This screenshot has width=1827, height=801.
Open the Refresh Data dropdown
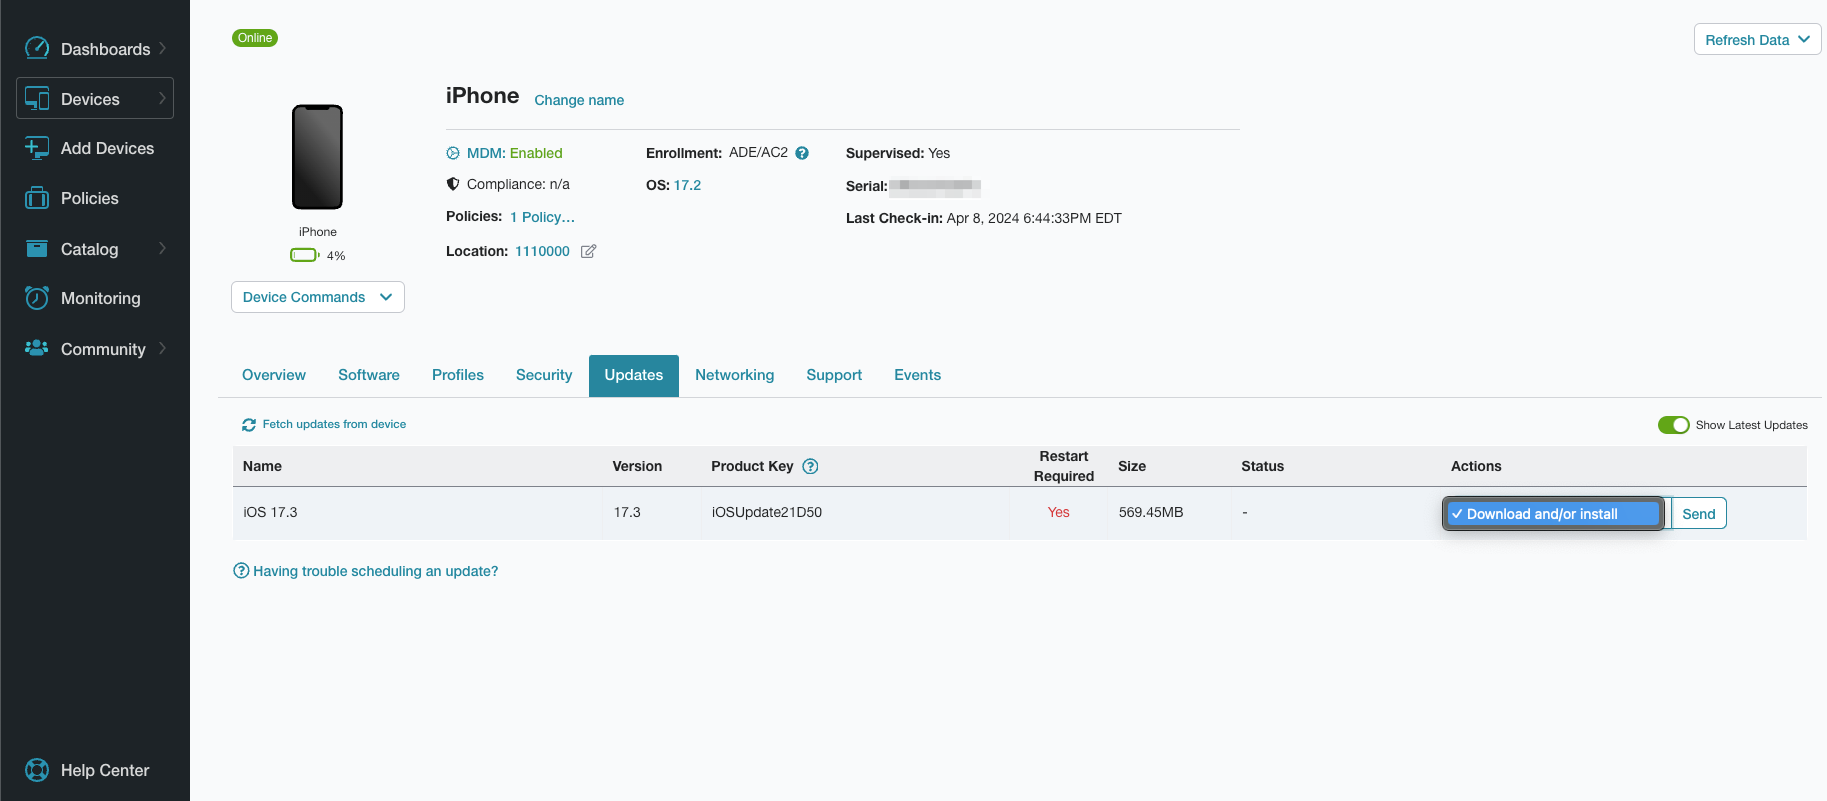[1757, 40]
